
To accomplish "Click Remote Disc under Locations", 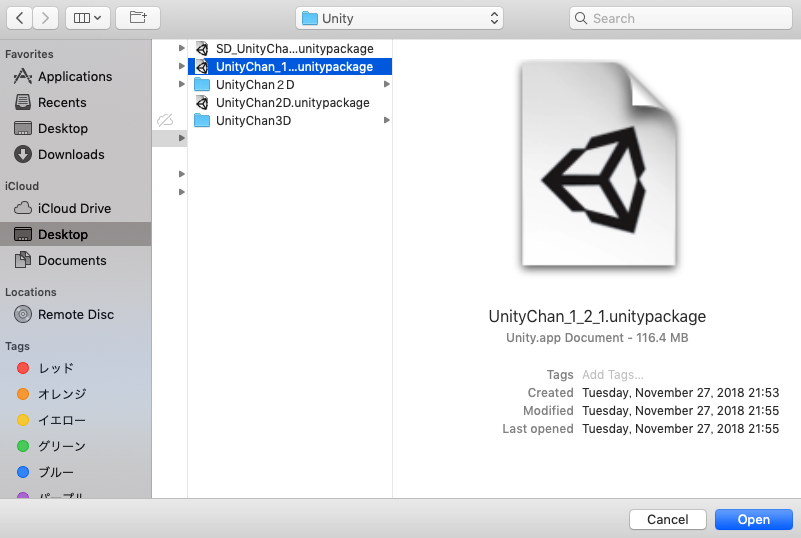I will [x=76, y=314].
